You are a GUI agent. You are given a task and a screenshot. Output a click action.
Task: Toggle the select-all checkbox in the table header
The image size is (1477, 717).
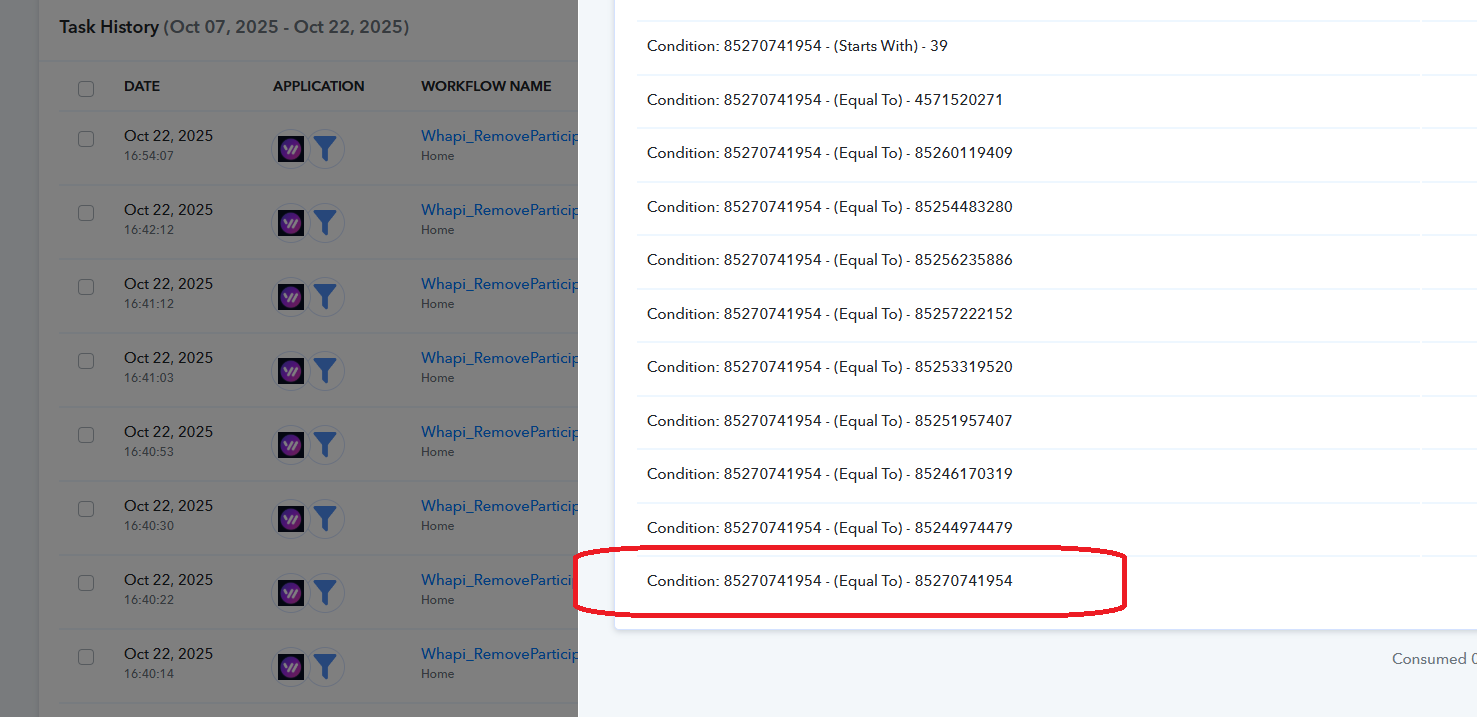[86, 88]
